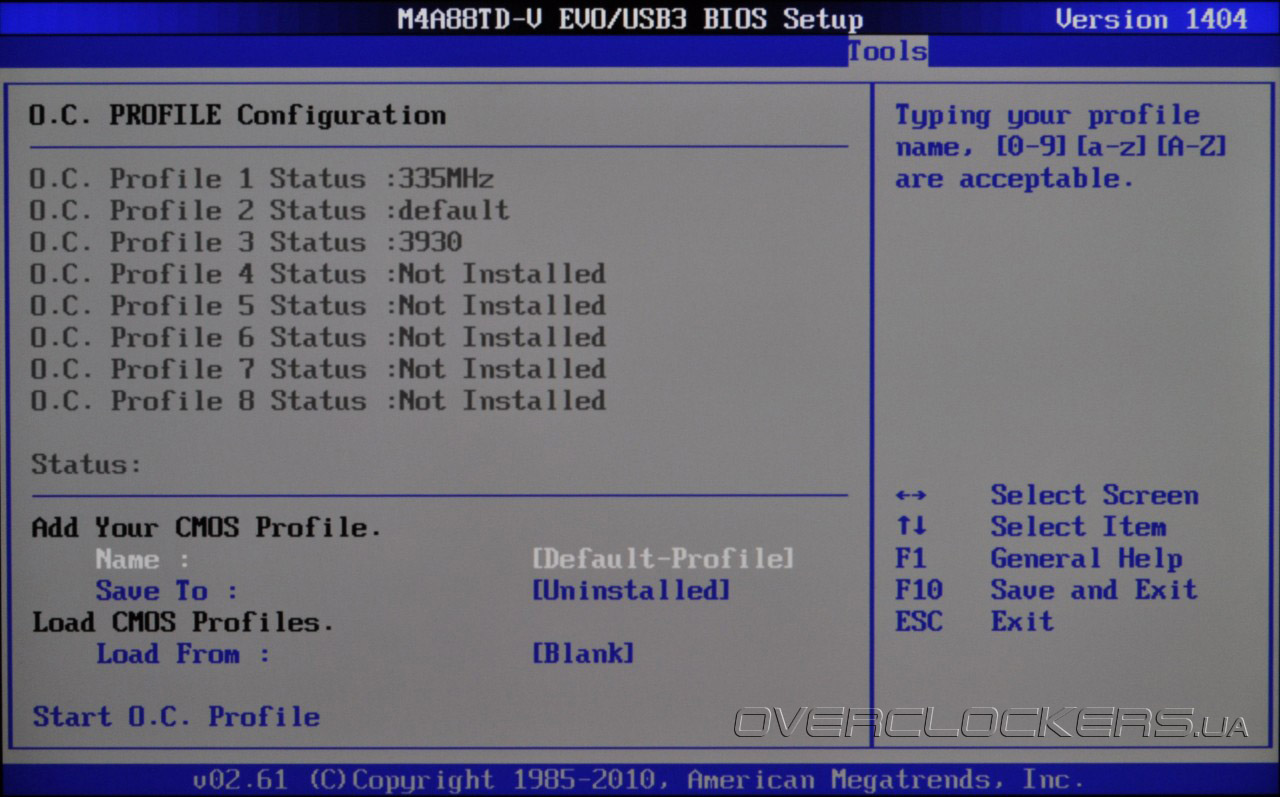Click the American Megatrends copyright line
Viewport: 1280px width, 797px height.
click(639, 780)
